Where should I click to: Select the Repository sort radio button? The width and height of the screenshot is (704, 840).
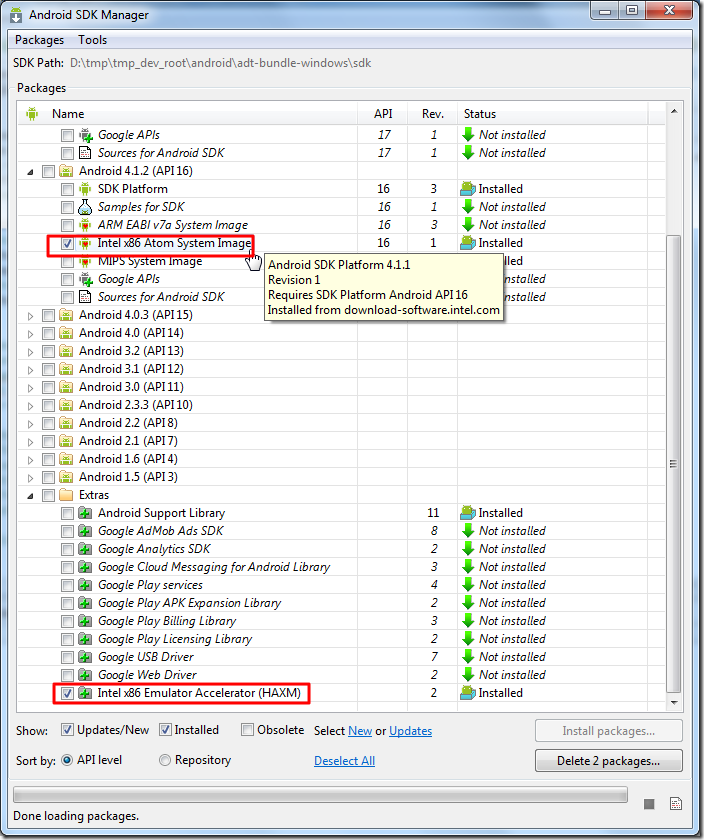click(x=165, y=760)
